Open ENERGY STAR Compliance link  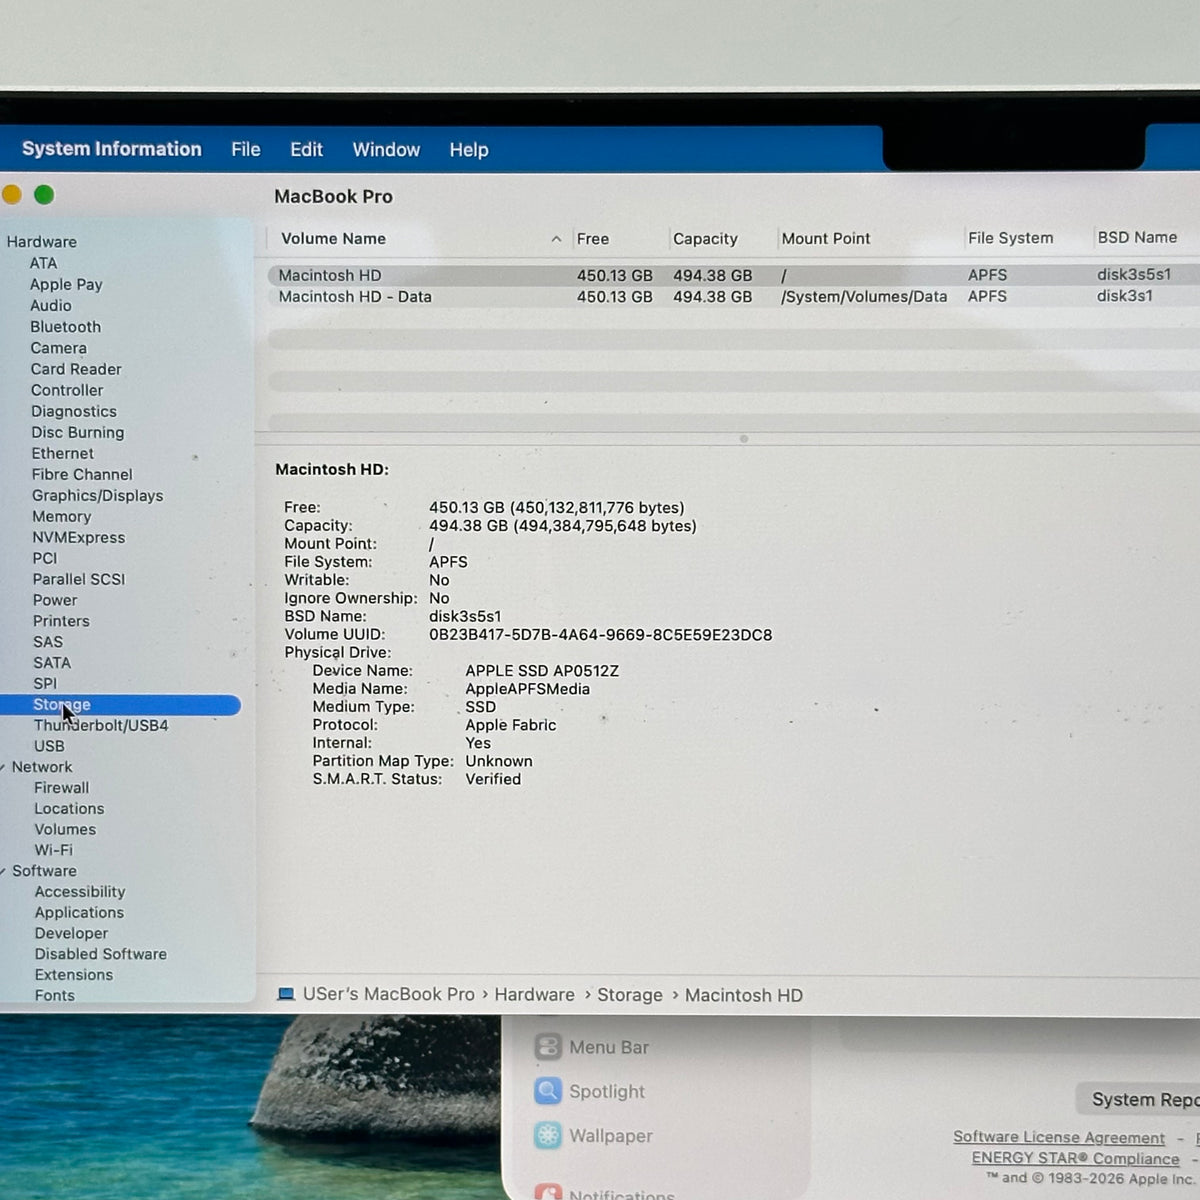click(x=1075, y=1158)
